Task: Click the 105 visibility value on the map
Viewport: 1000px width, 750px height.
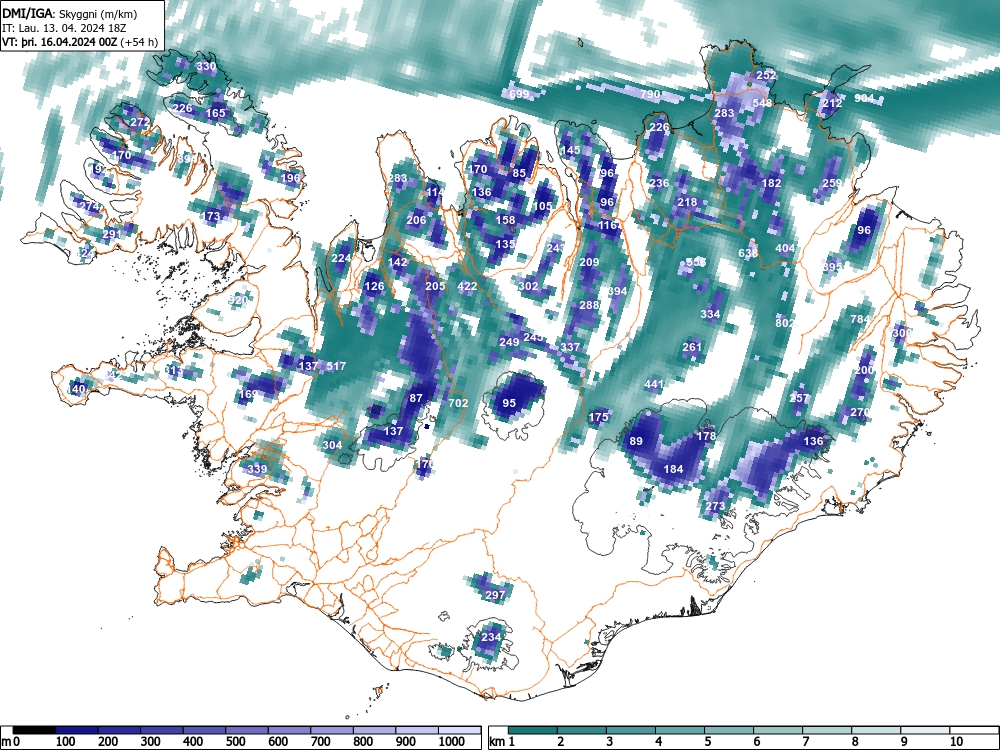Action: tap(542, 206)
